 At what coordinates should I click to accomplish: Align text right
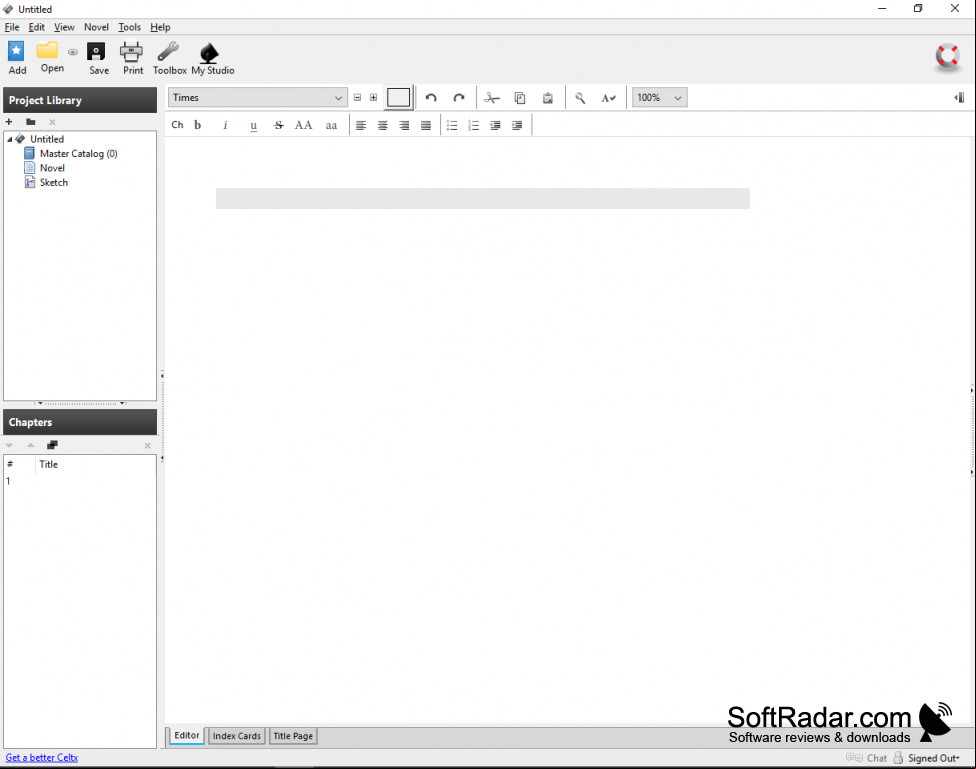(404, 126)
